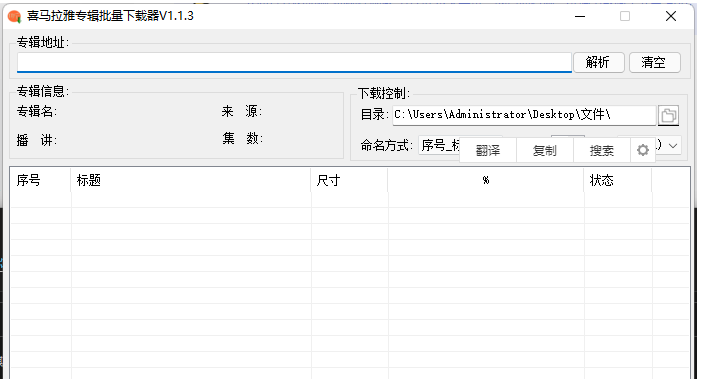Sort by the 序号 column header
This screenshot has width=701, height=379.
[40, 180]
